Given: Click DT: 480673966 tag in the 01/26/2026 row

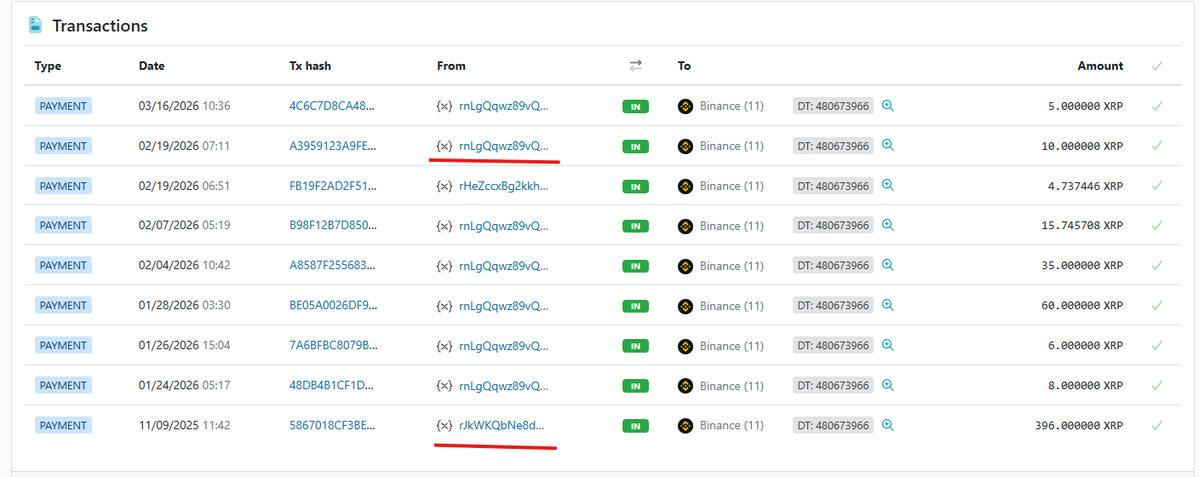Looking at the screenshot, I should (833, 346).
